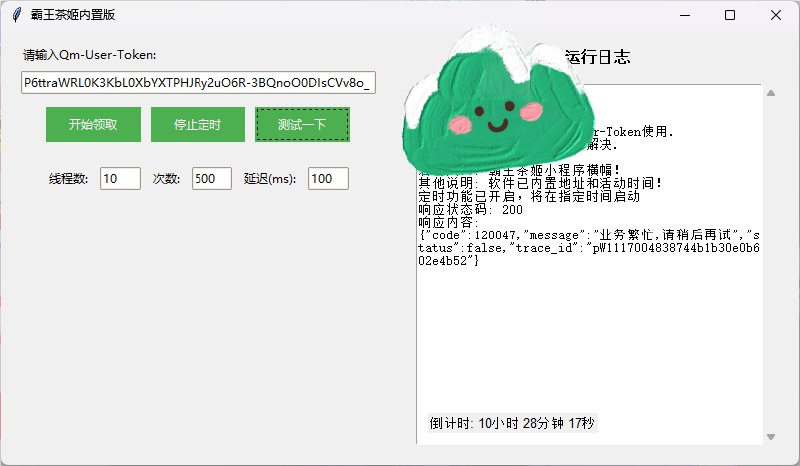Minimize the 霸王茶姬内置版 window
Image resolution: width=800 pixels, height=466 pixels.
(684, 15)
